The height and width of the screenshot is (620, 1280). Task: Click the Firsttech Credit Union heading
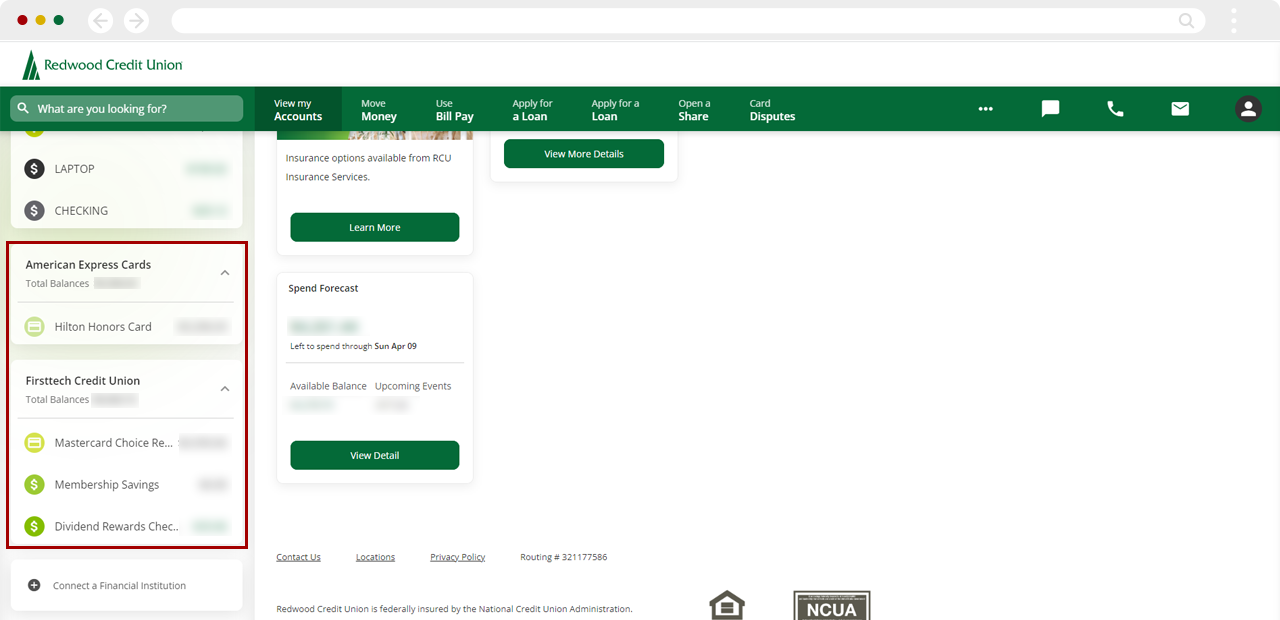click(x=83, y=381)
